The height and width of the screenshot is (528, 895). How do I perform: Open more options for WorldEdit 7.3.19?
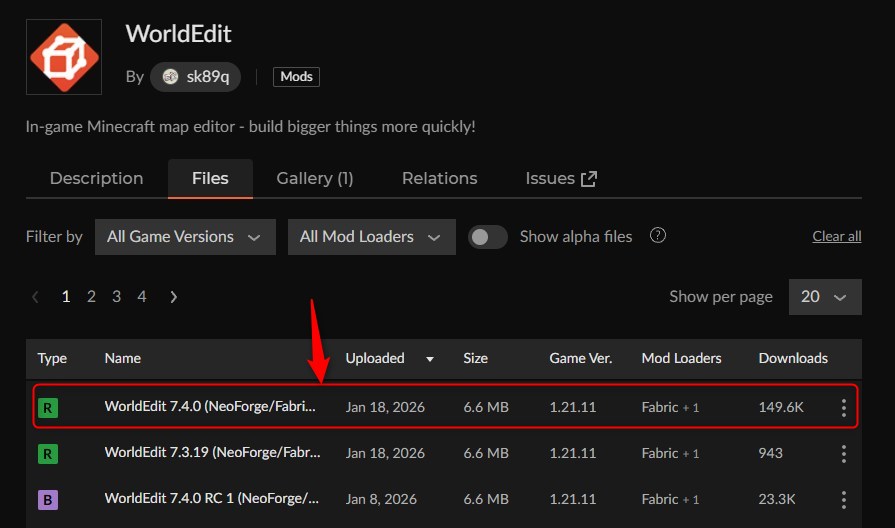coord(843,454)
